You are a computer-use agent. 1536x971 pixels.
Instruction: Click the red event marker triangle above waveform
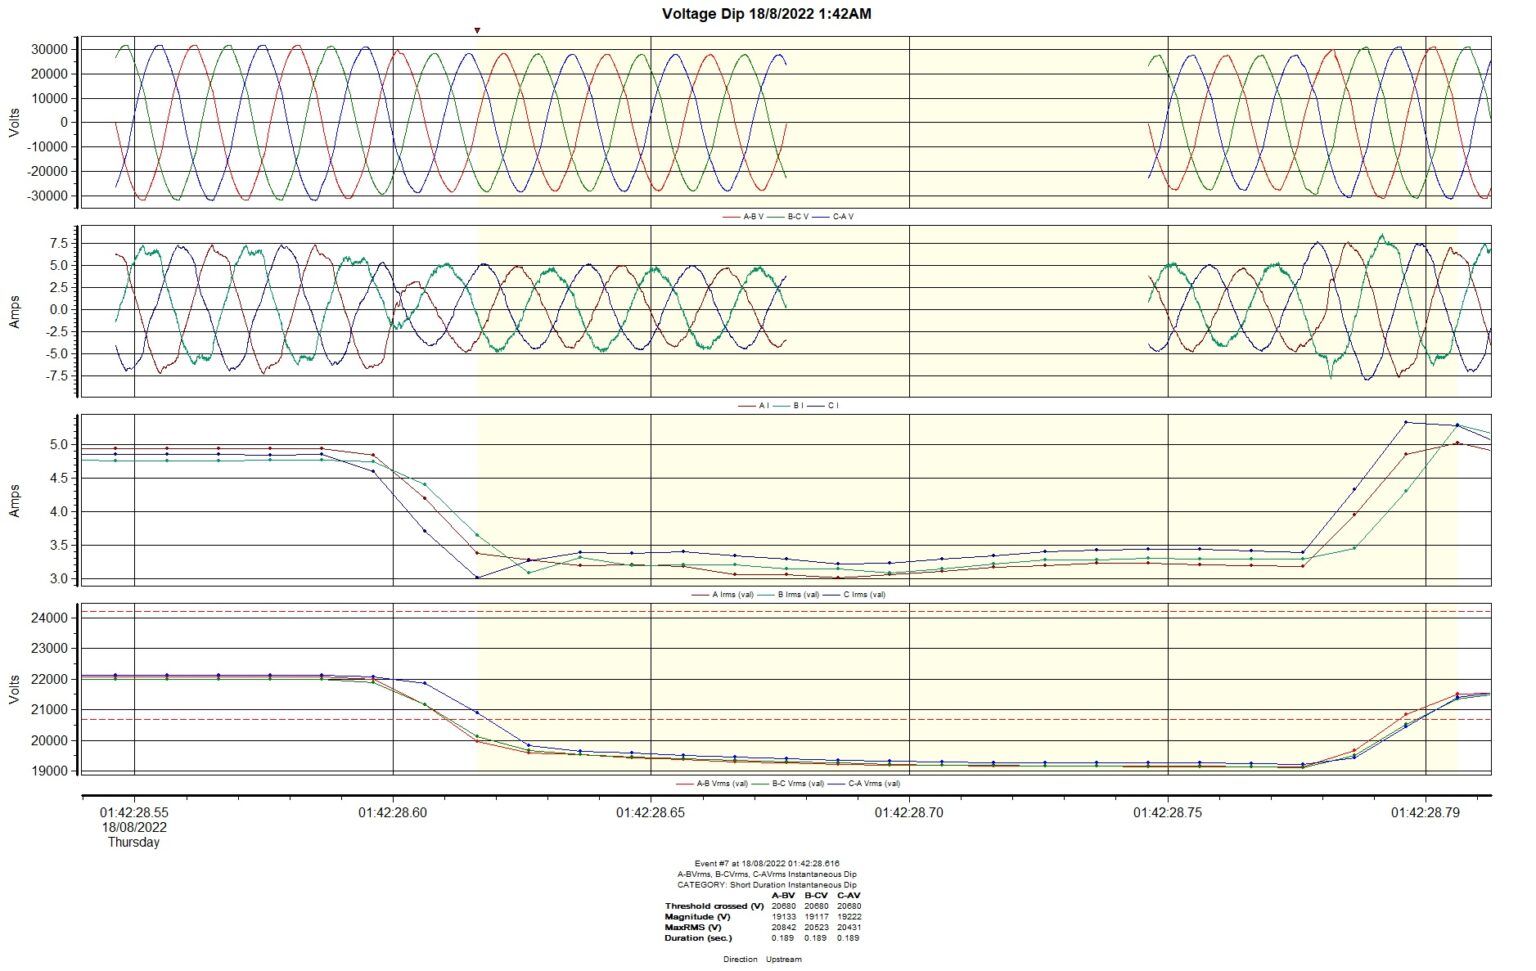(x=477, y=30)
